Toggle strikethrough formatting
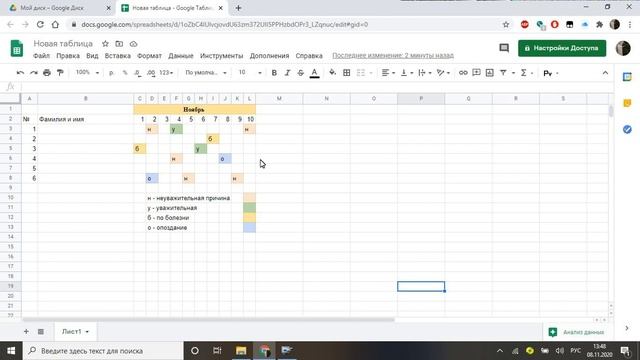The image size is (640, 360). click(x=300, y=73)
